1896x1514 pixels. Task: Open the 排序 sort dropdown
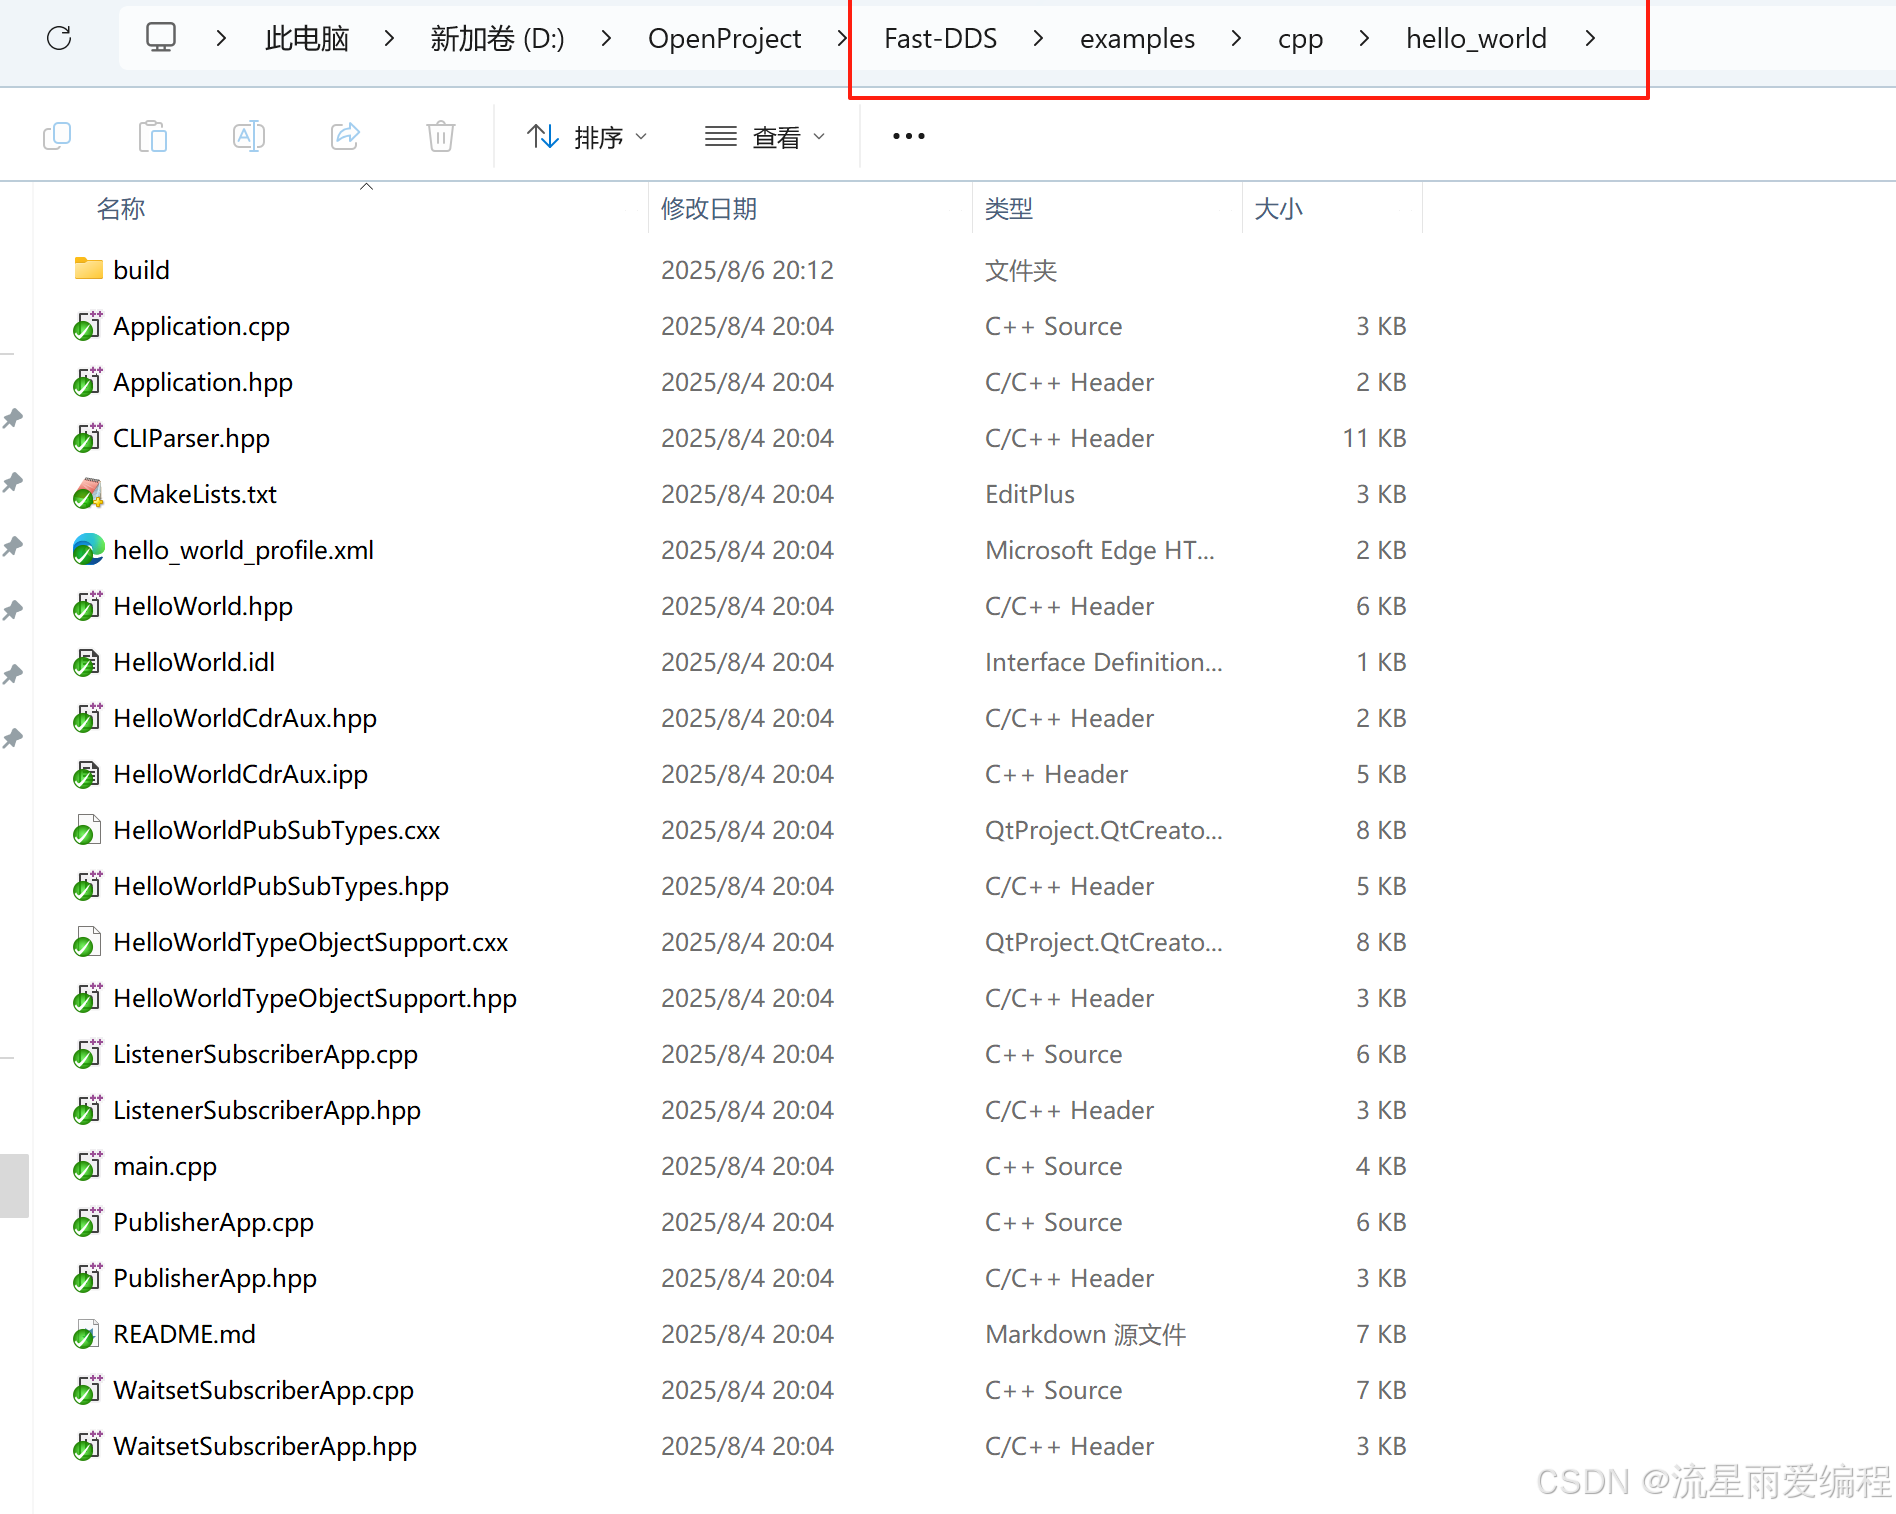pos(587,137)
